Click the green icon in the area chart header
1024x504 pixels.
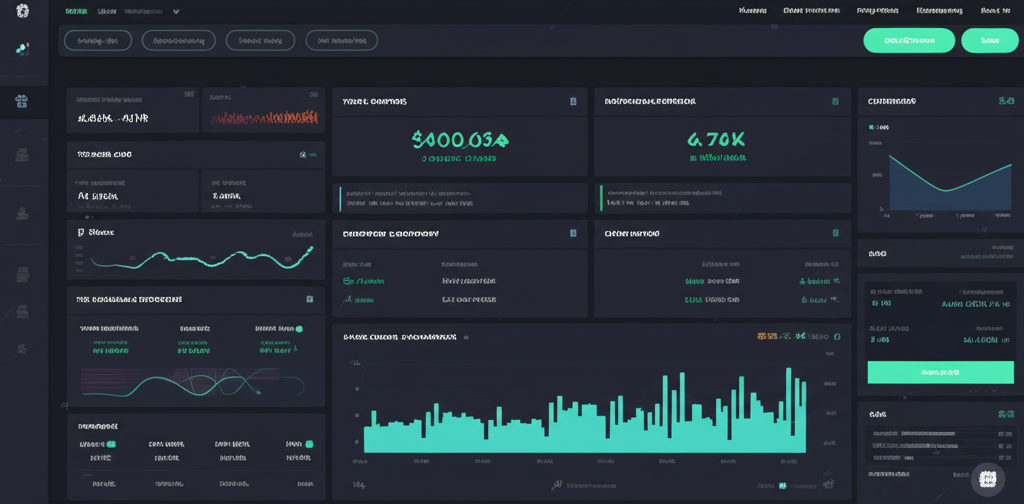coord(1005,101)
